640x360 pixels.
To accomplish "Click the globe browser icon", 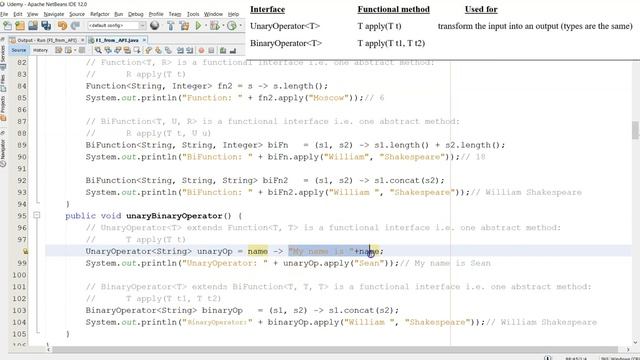I will [x=155, y=25].
